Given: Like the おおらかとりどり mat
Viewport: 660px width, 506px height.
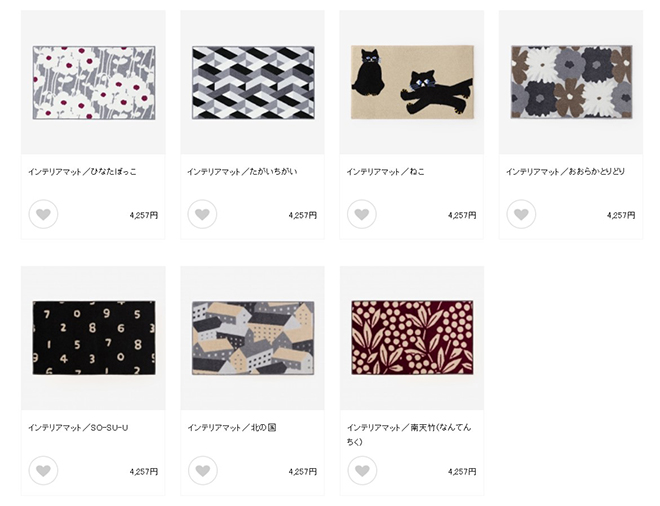Looking at the screenshot, I should coord(521,214).
